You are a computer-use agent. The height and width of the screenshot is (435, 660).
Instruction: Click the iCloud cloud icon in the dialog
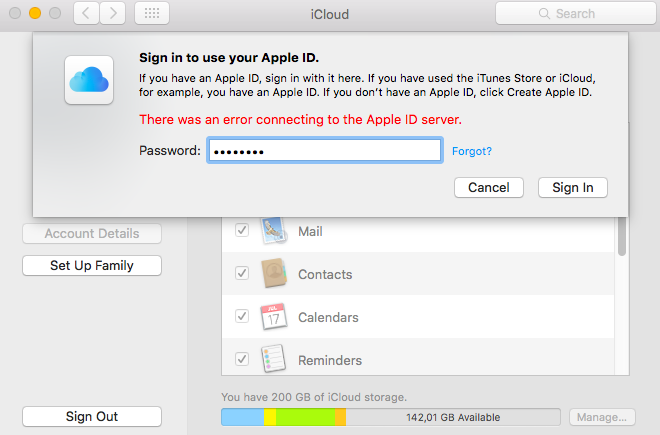click(x=89, y=80)
